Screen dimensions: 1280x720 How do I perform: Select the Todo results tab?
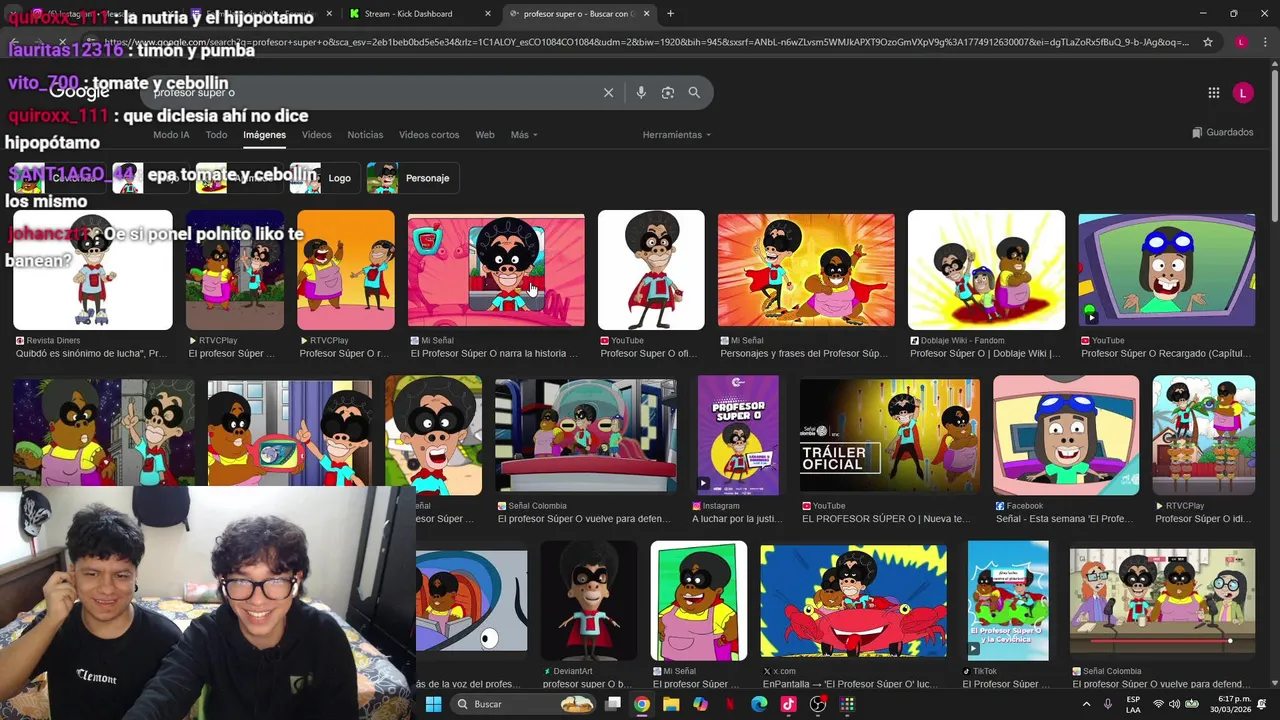coord(216,135)
